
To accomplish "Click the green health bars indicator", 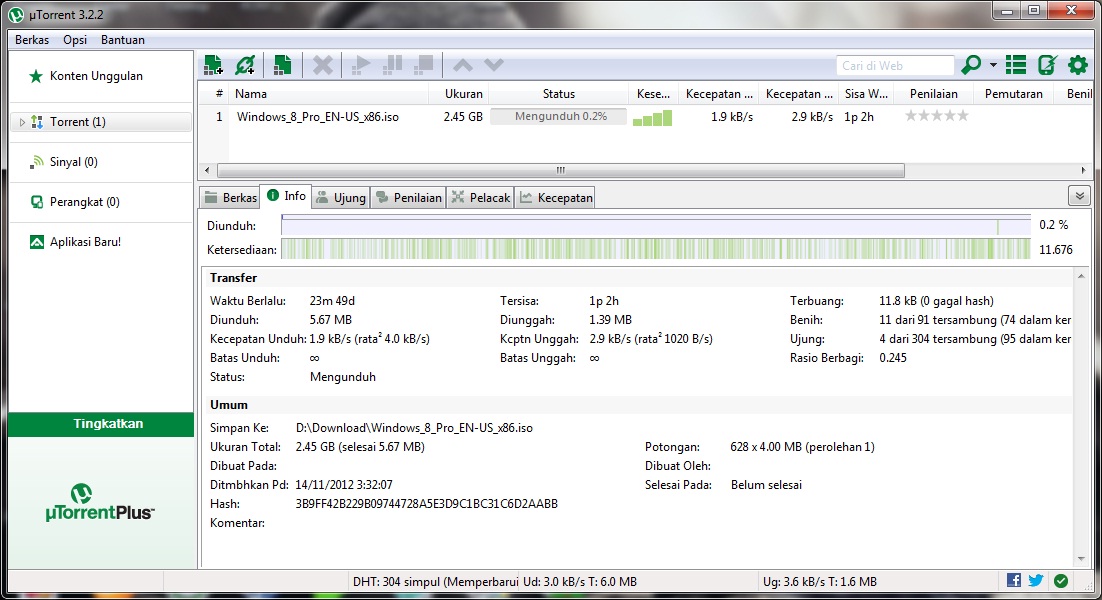I will click(x=652, y=118).
